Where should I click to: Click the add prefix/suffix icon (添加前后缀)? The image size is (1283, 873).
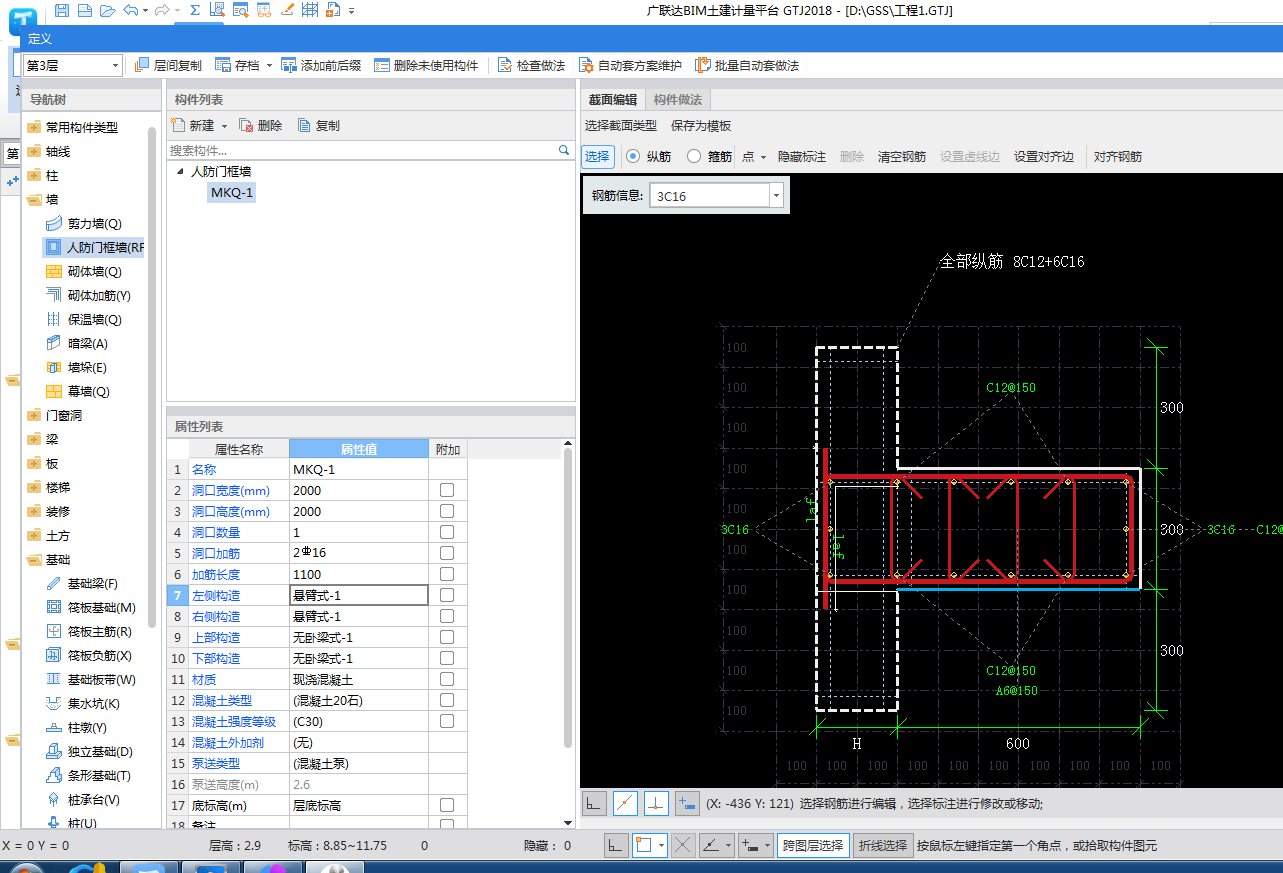(289, 65)
